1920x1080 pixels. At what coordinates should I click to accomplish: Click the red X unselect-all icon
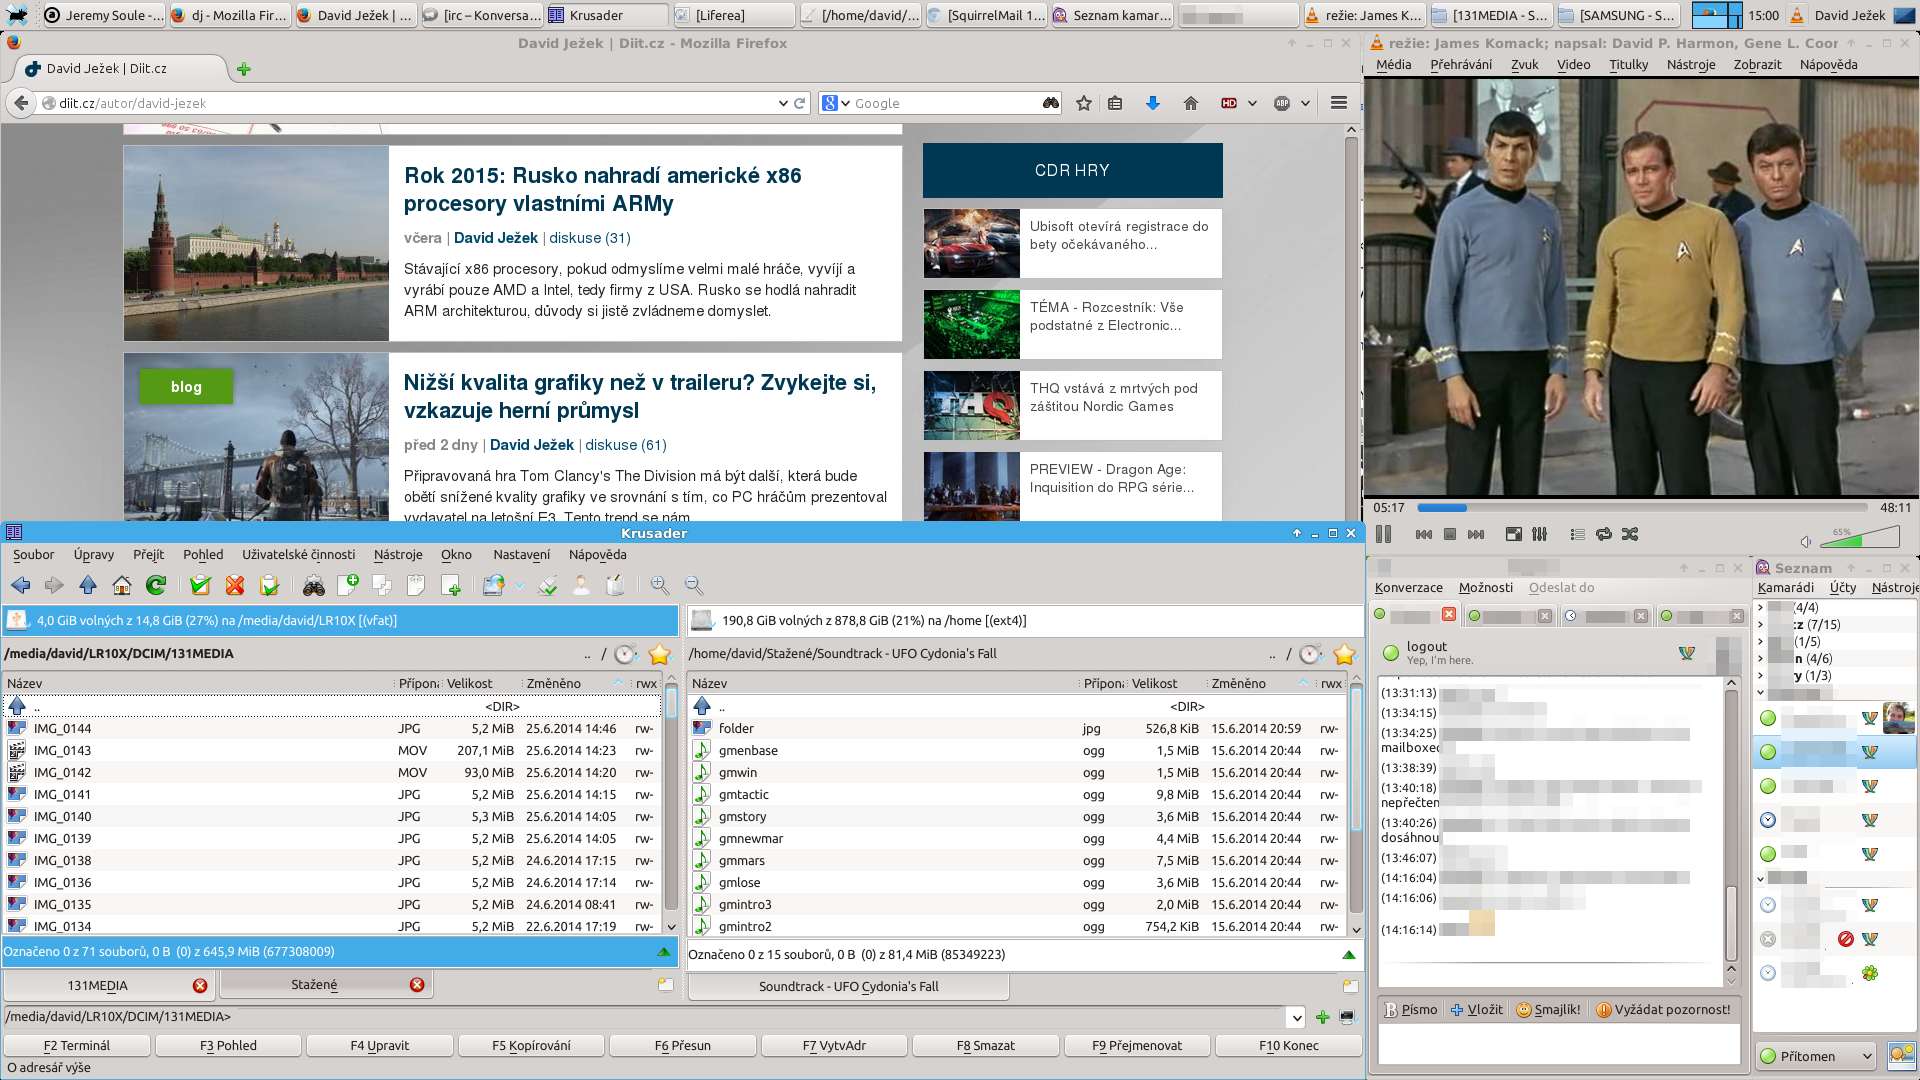click(235, 586)
